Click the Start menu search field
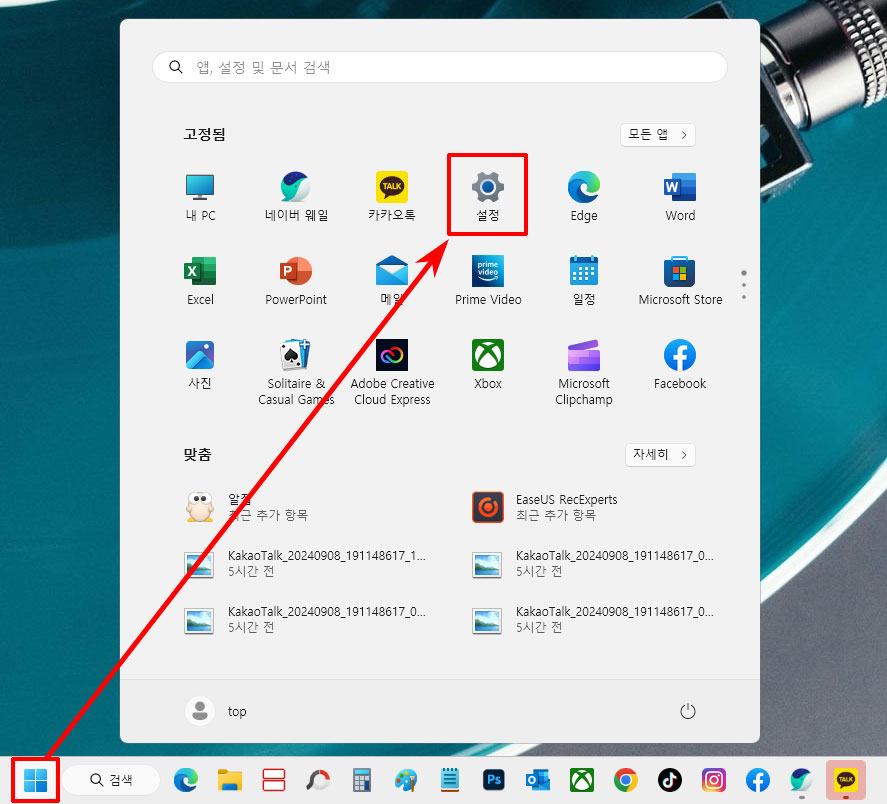The height and width of the screenshot is (804, 887). 440,67
